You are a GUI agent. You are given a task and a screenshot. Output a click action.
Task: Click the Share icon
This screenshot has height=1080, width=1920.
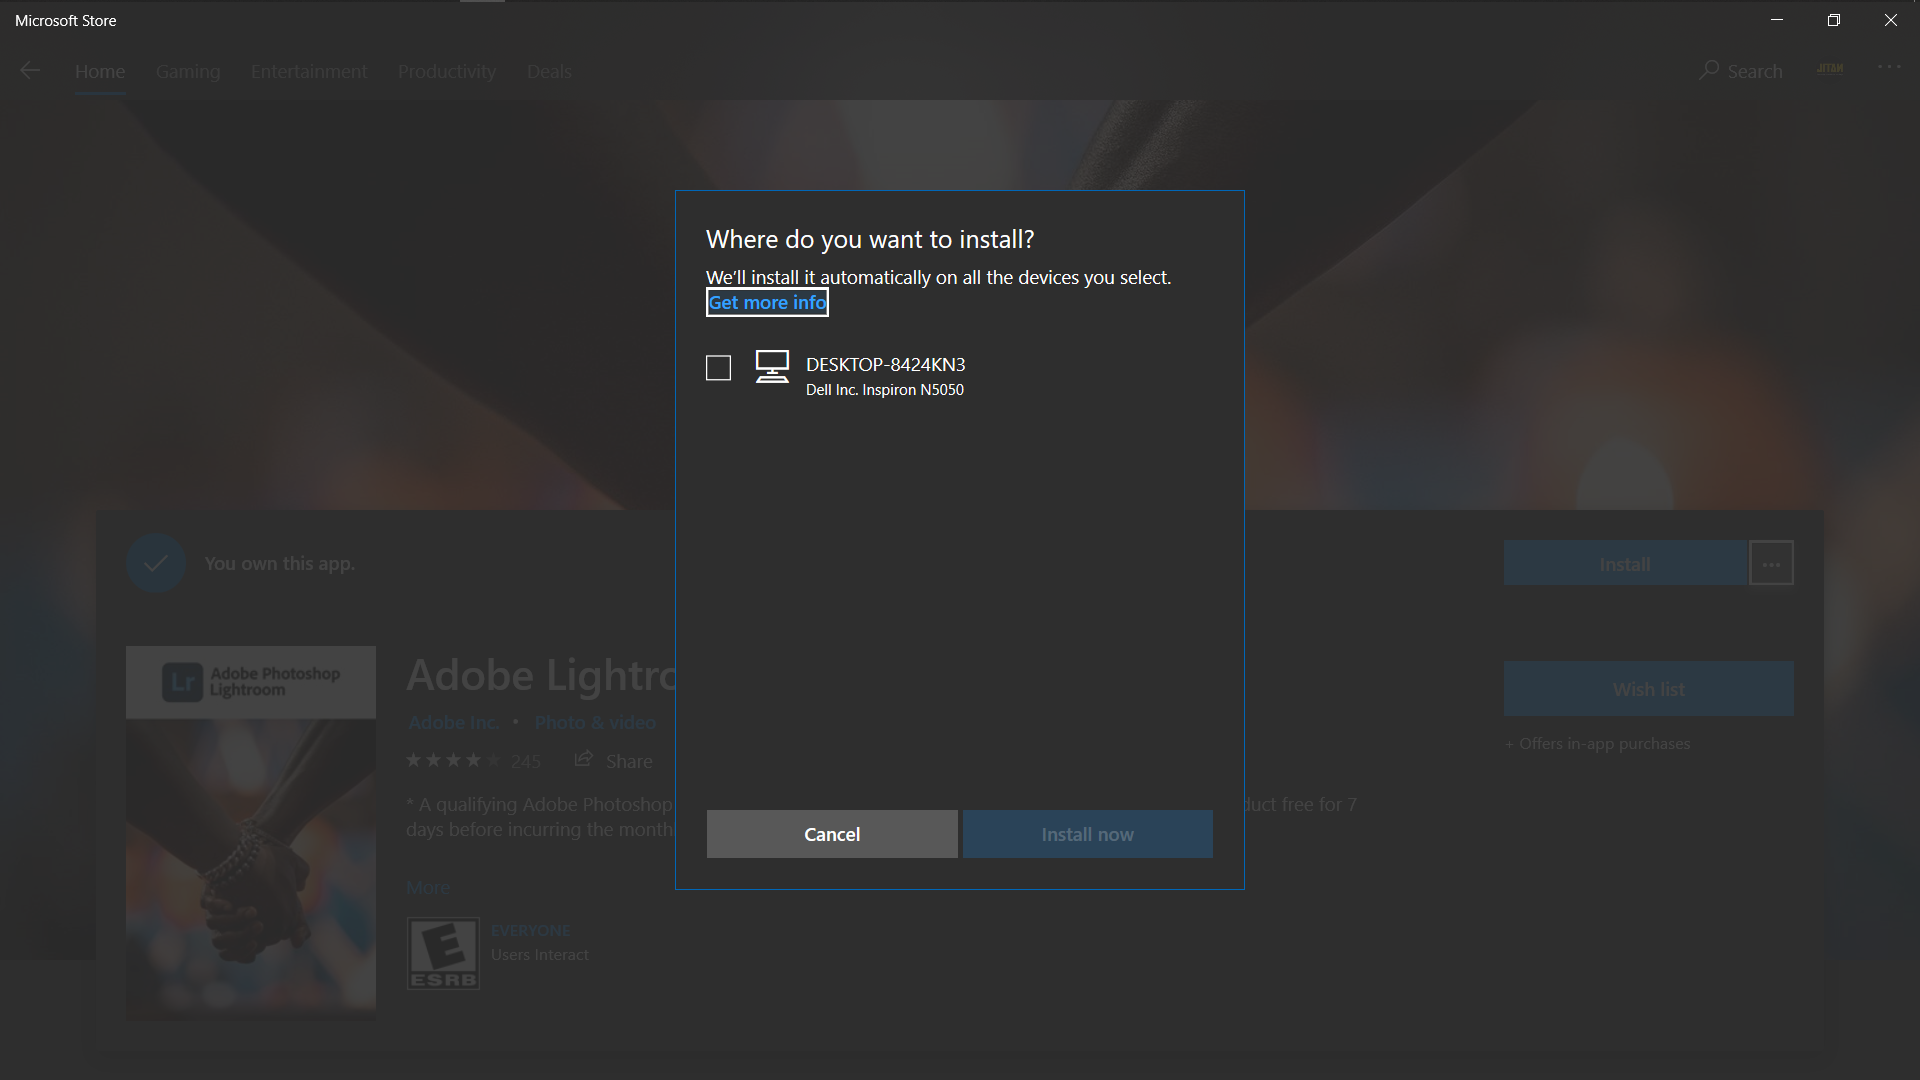coord(583,760)
